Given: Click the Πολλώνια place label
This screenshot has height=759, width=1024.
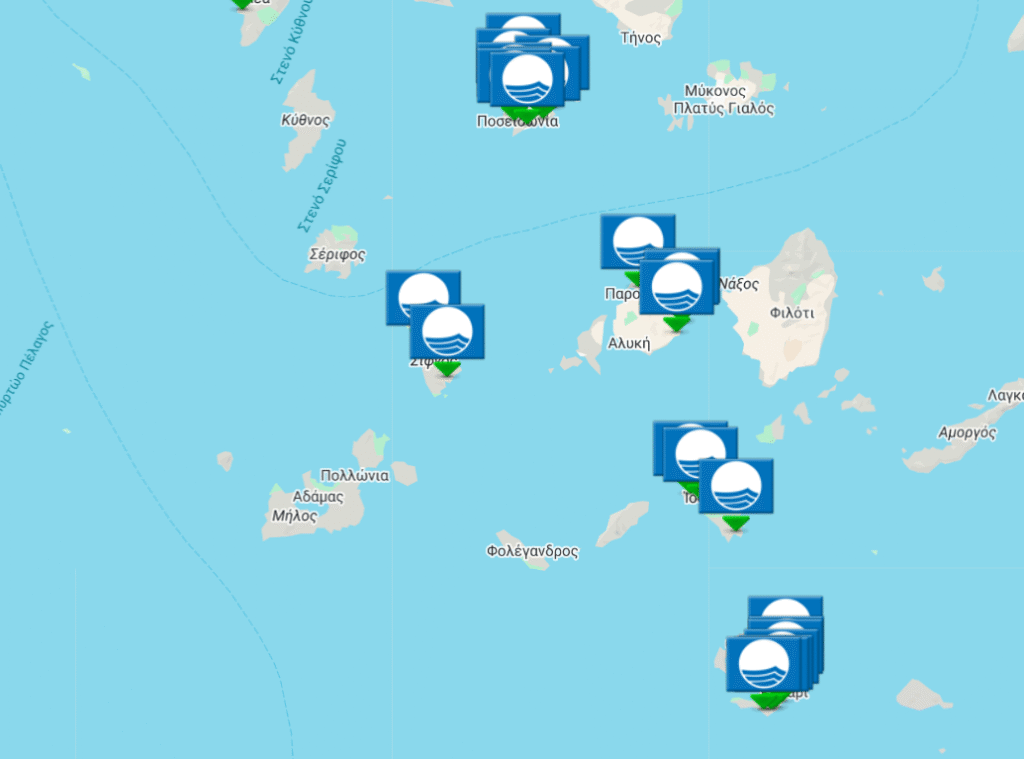Looking at the screenshot, I should coord(355,476).
